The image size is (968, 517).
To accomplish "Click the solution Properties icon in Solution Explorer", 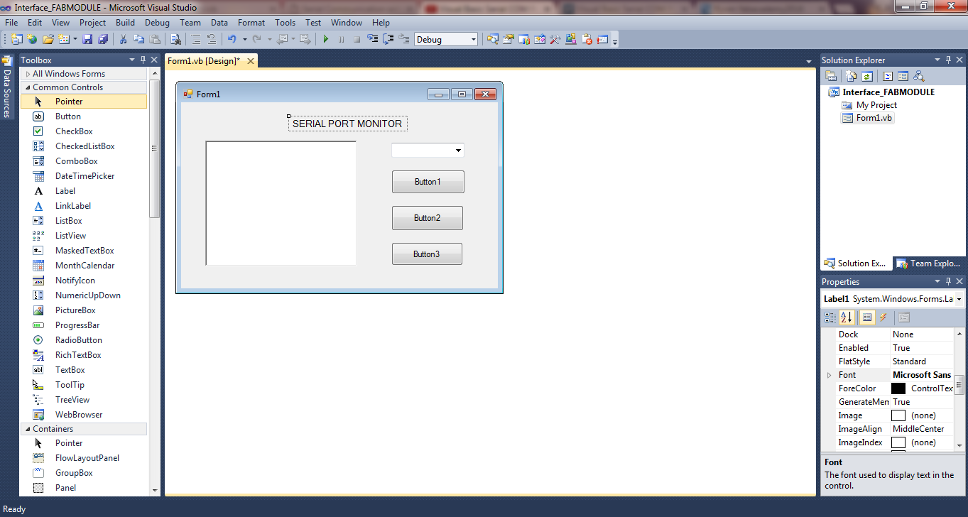I will (x=831, y=76).
